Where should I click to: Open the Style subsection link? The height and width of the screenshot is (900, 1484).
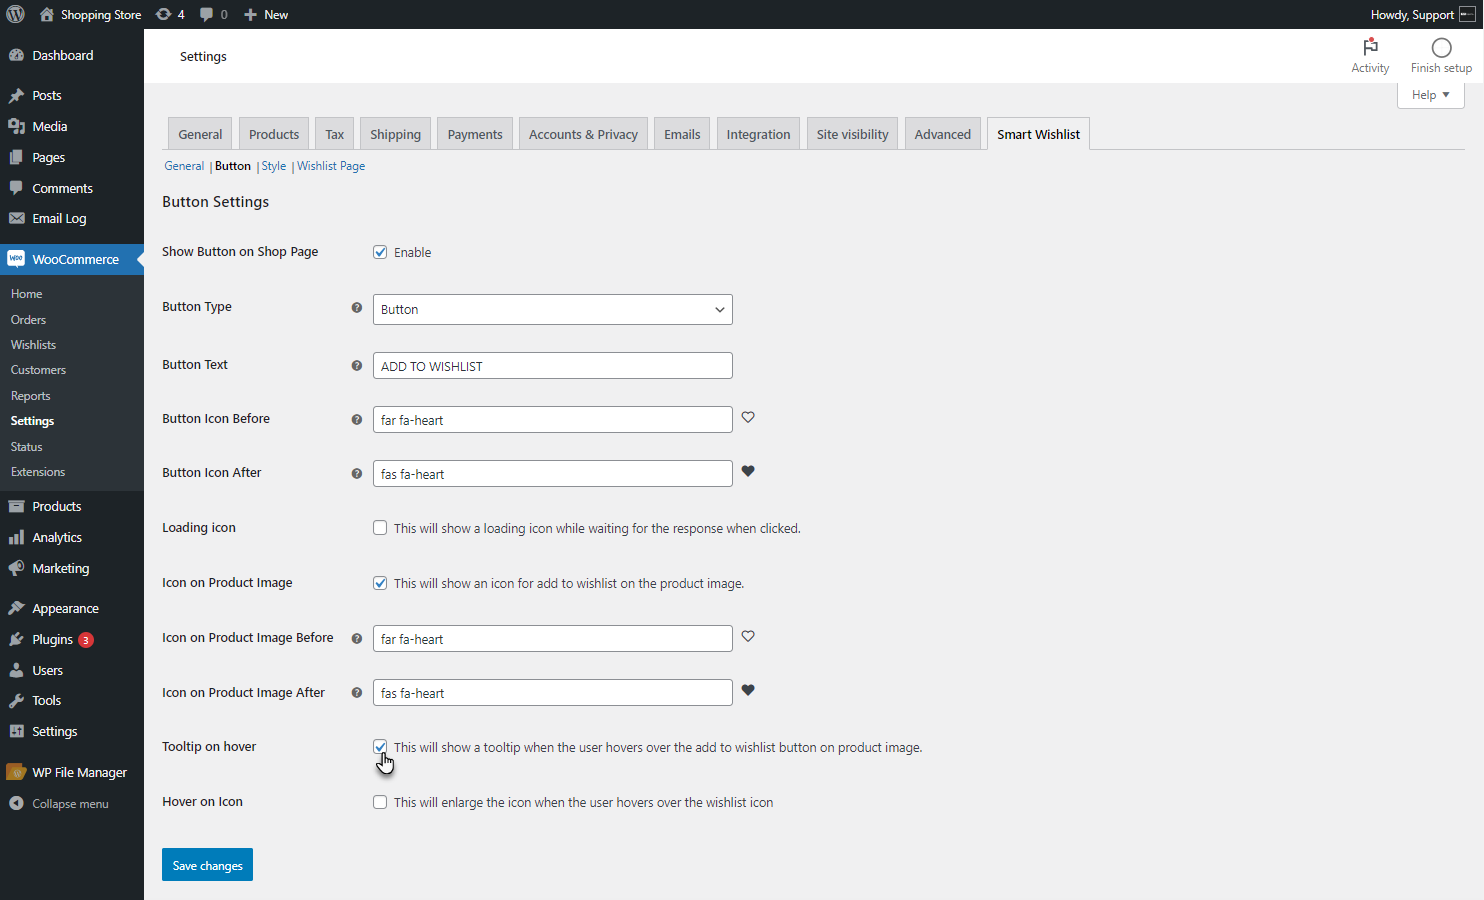coord(274,166)
